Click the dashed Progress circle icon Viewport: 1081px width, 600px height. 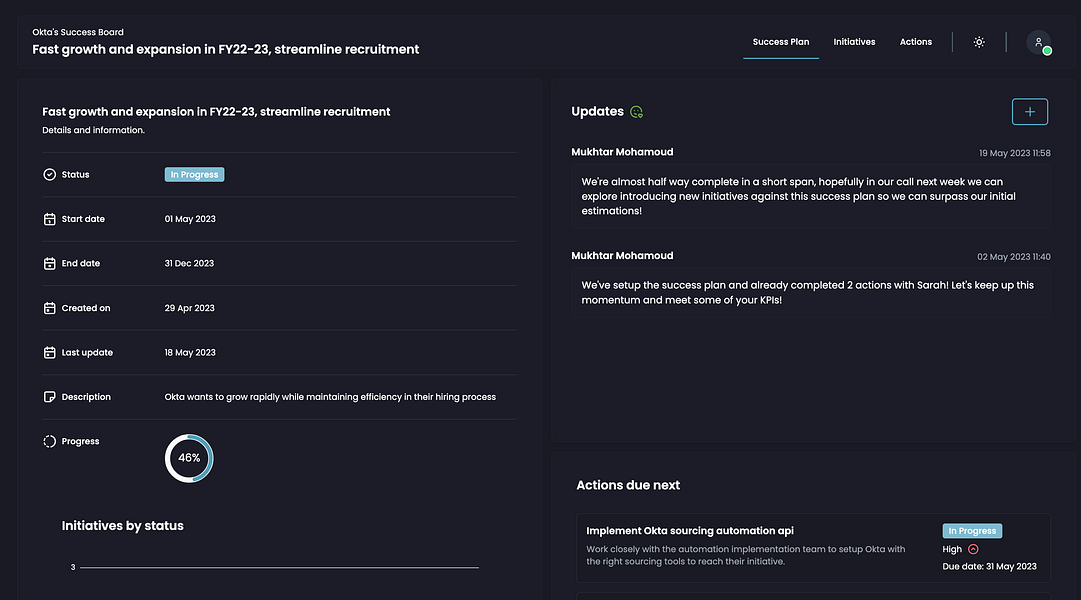click(x=50, y=441)
